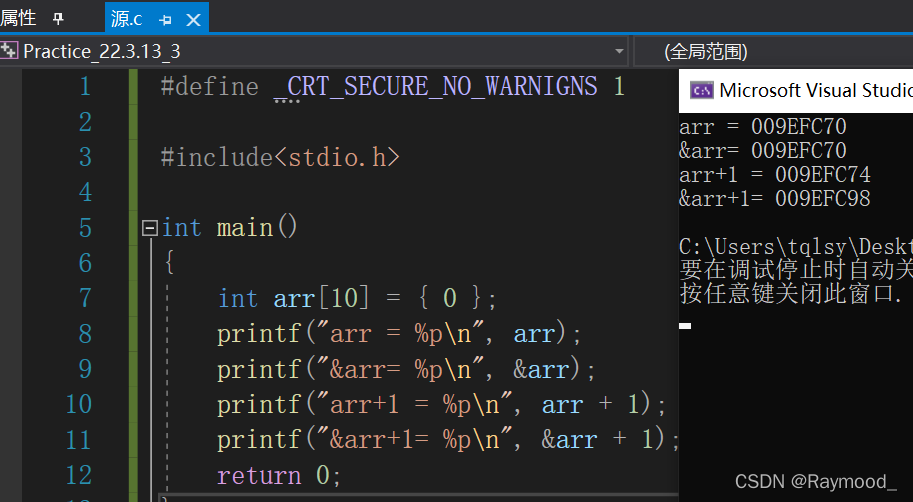The width and height of the screenshot is (913, 502).
Task: Click the int main() declaration
Action: click(x=229, y=227)
